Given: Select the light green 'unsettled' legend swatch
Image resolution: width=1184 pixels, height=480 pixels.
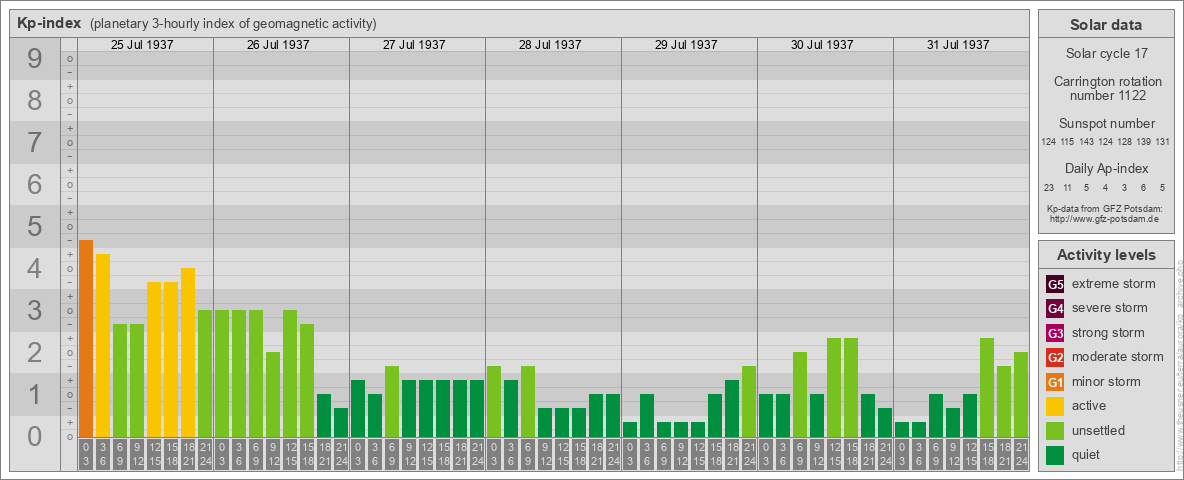Looking at the screenshot, I should [x=1055, y=431].
